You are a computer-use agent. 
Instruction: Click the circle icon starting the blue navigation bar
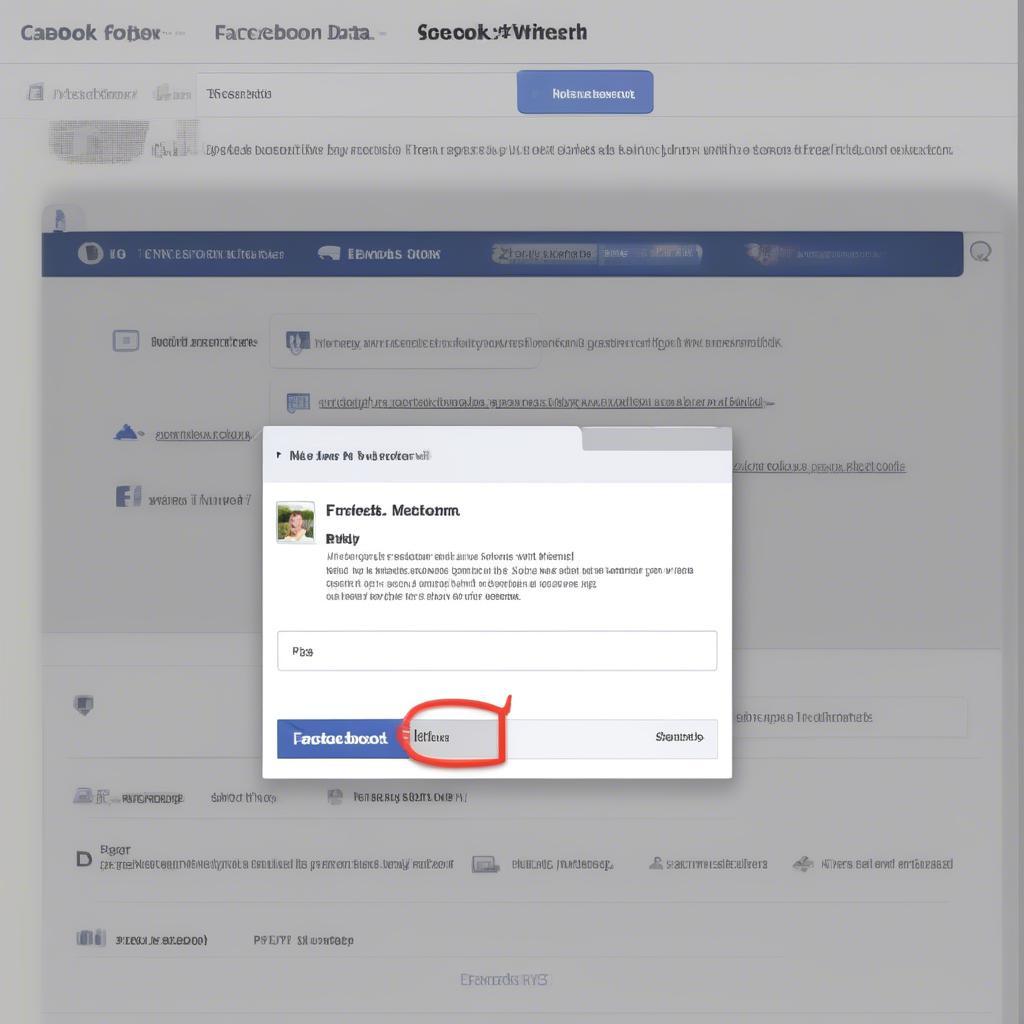click(90, 253)
